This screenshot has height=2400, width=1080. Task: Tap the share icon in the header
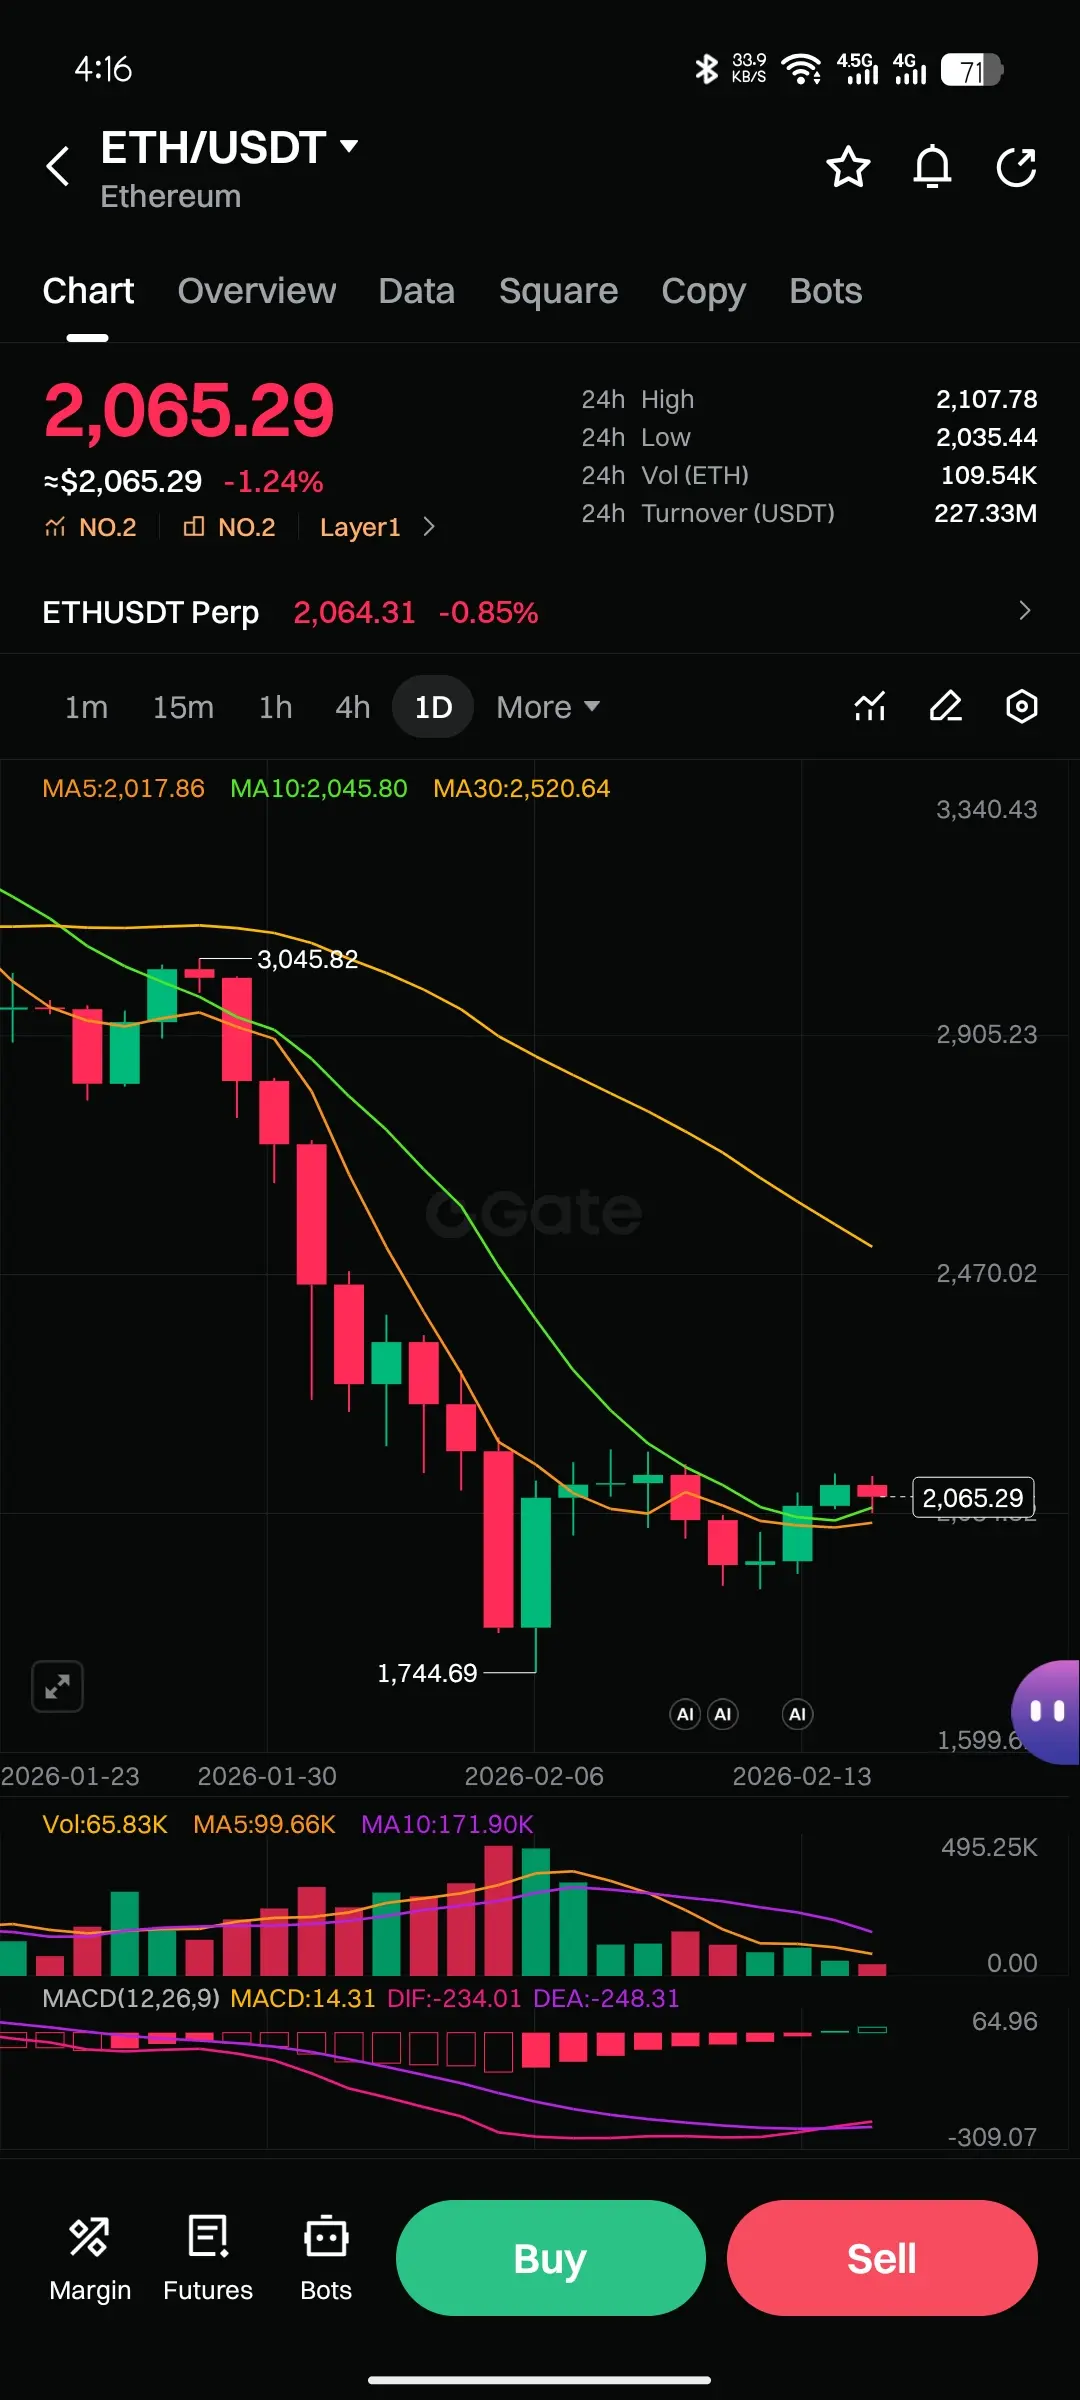(1016, 167)
